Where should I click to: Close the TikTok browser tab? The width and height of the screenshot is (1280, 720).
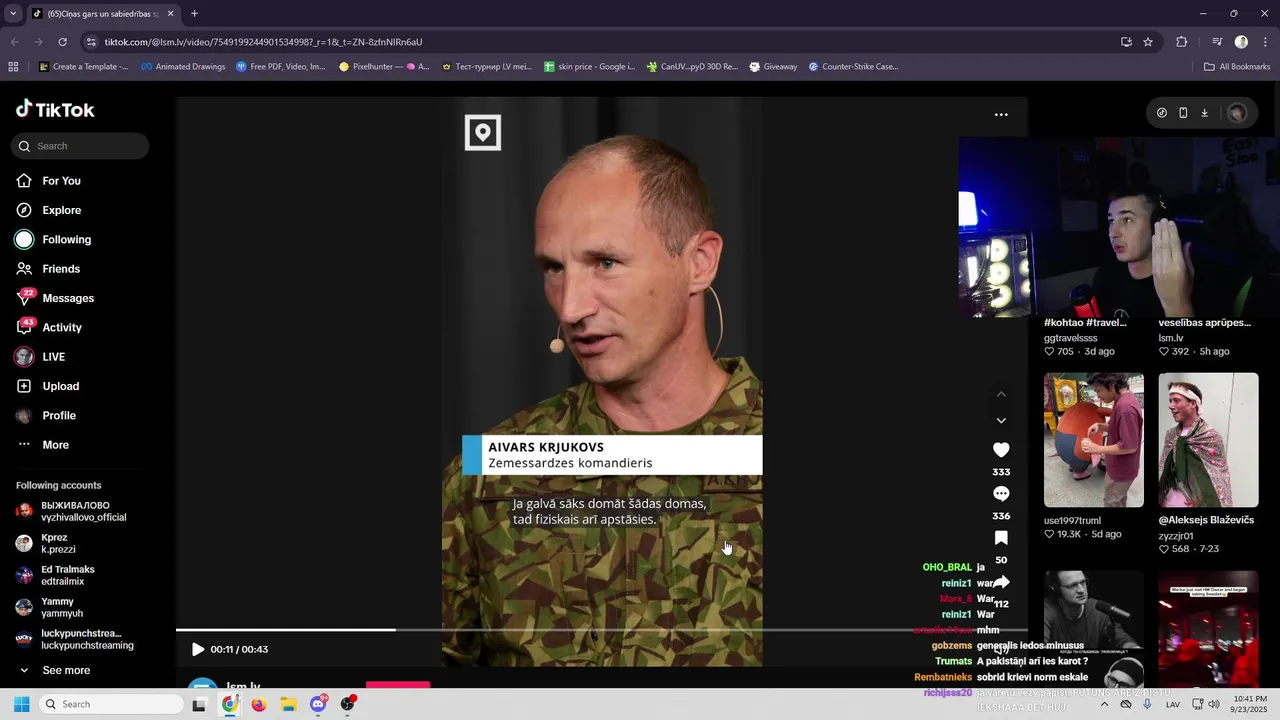(170, 14)
